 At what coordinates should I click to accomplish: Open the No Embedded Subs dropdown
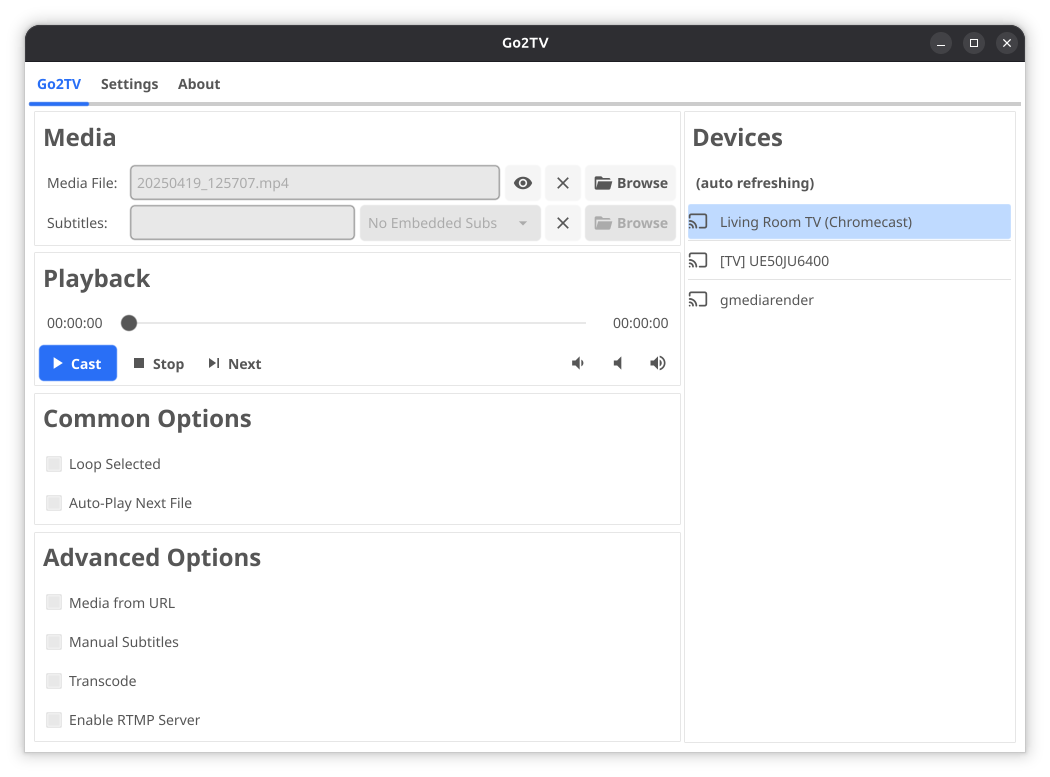coord(450,223)
